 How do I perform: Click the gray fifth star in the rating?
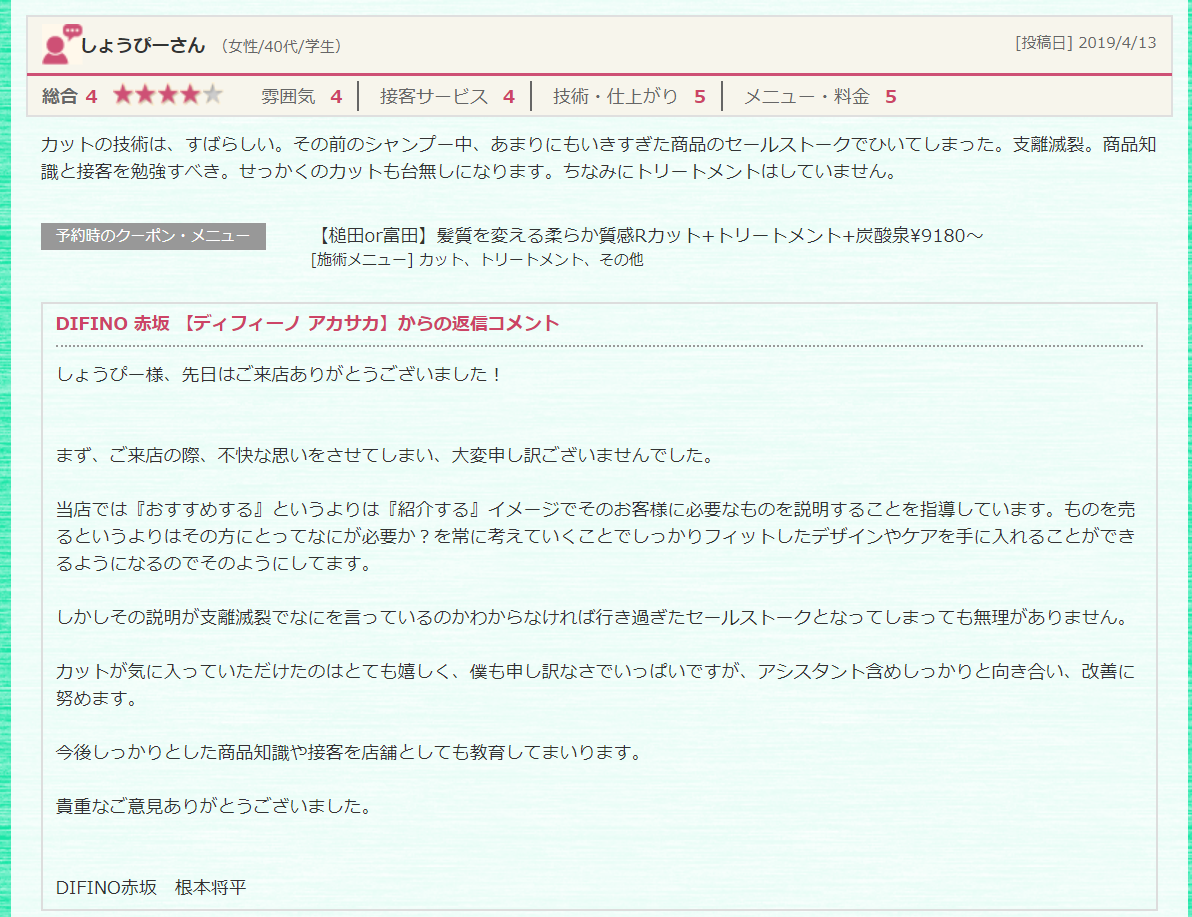212,96
